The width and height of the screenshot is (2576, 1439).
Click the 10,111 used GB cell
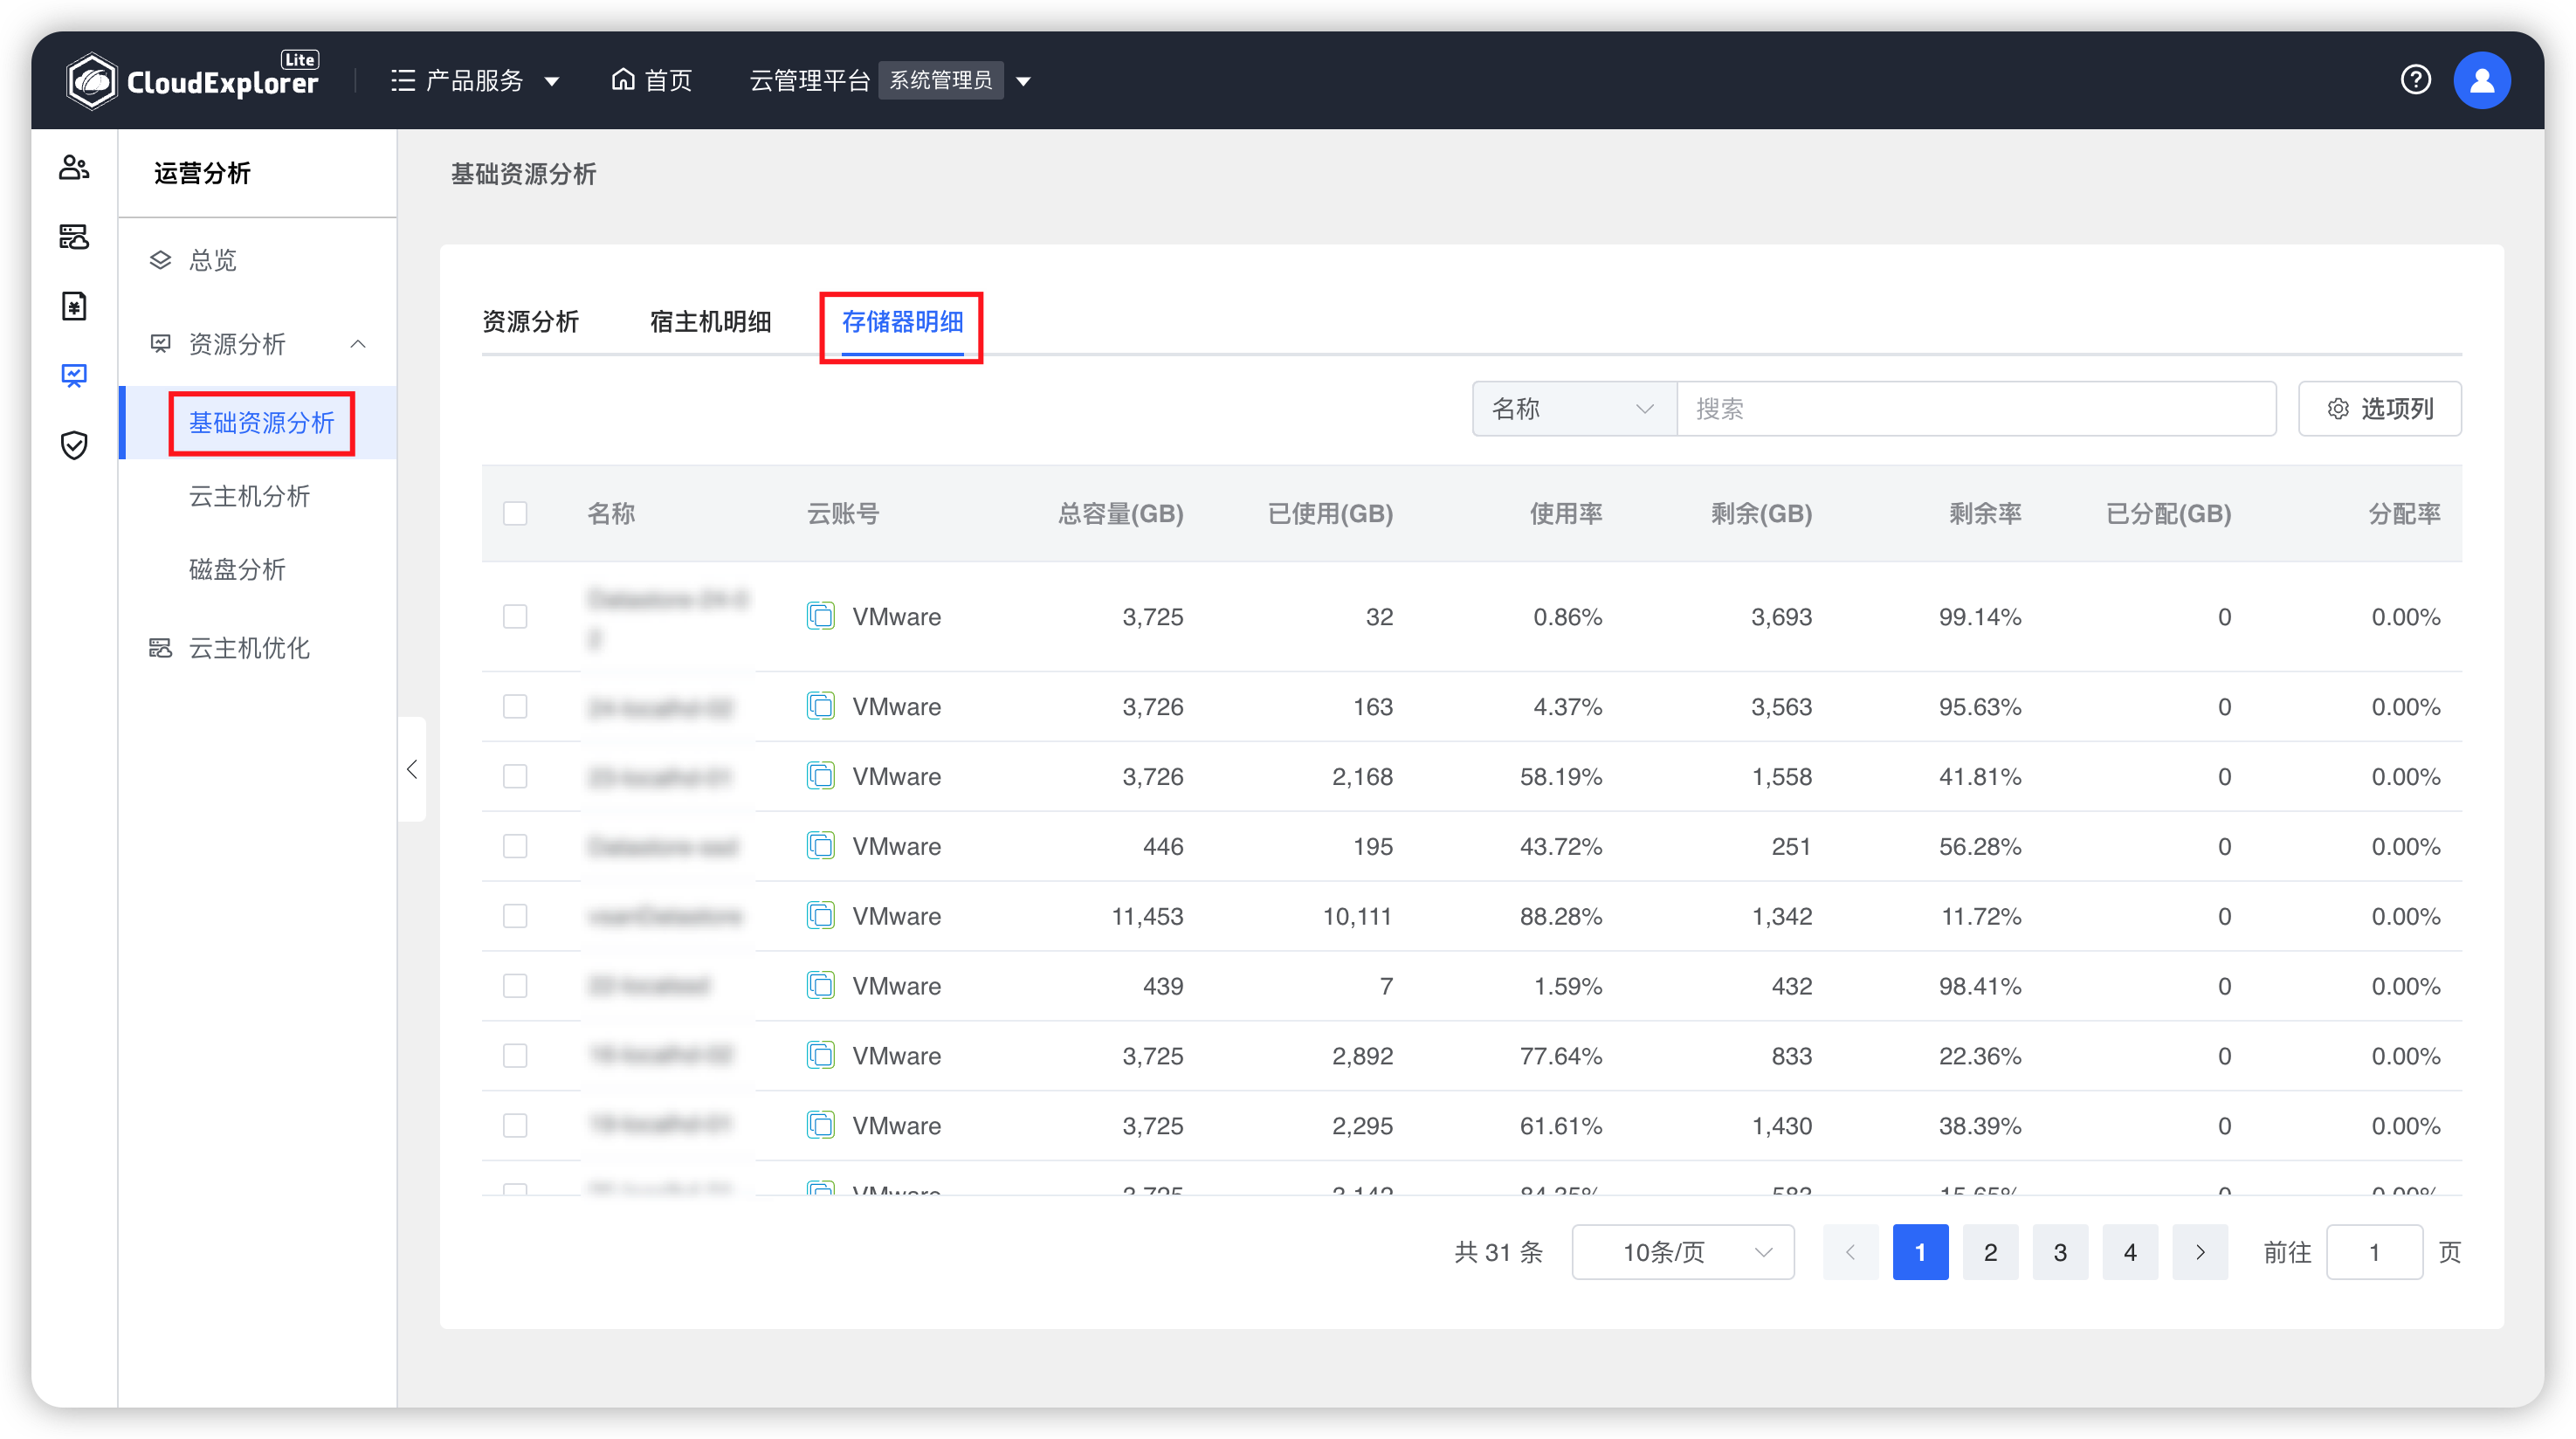tap(1357, 916)
